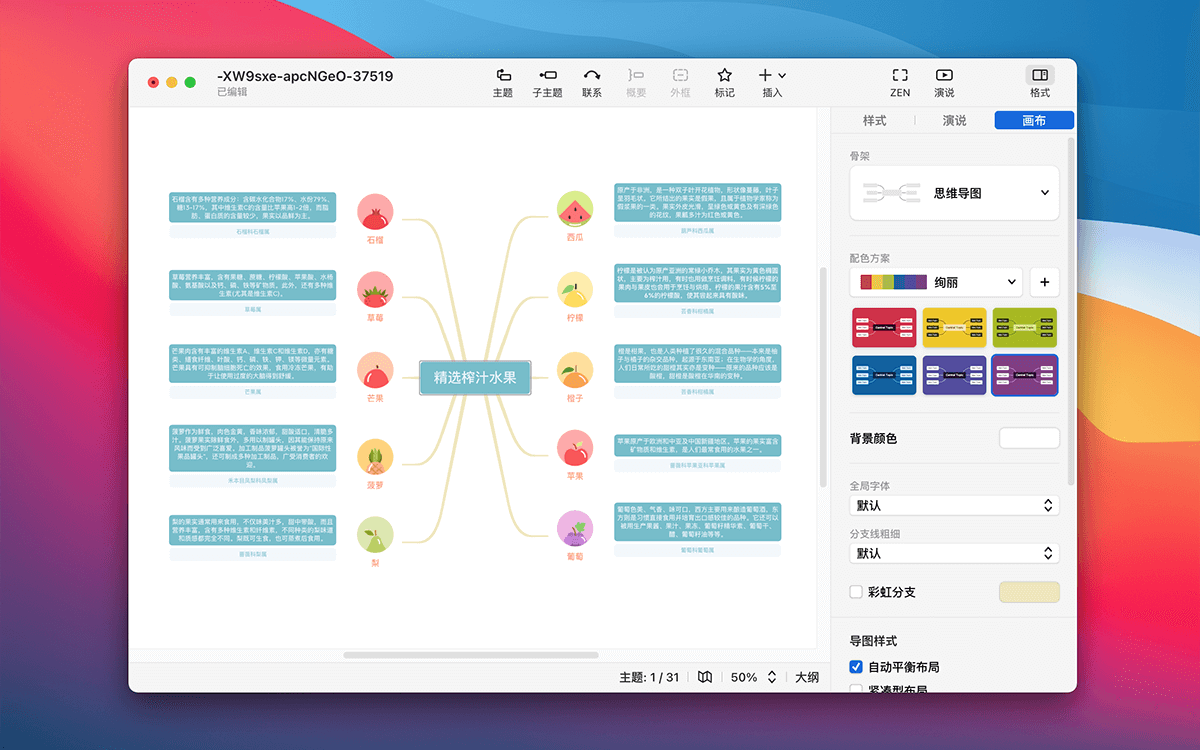Choose the red color theme thumbnail
The width and height of the screenshot is (1200, 750).
pos(884,326)
